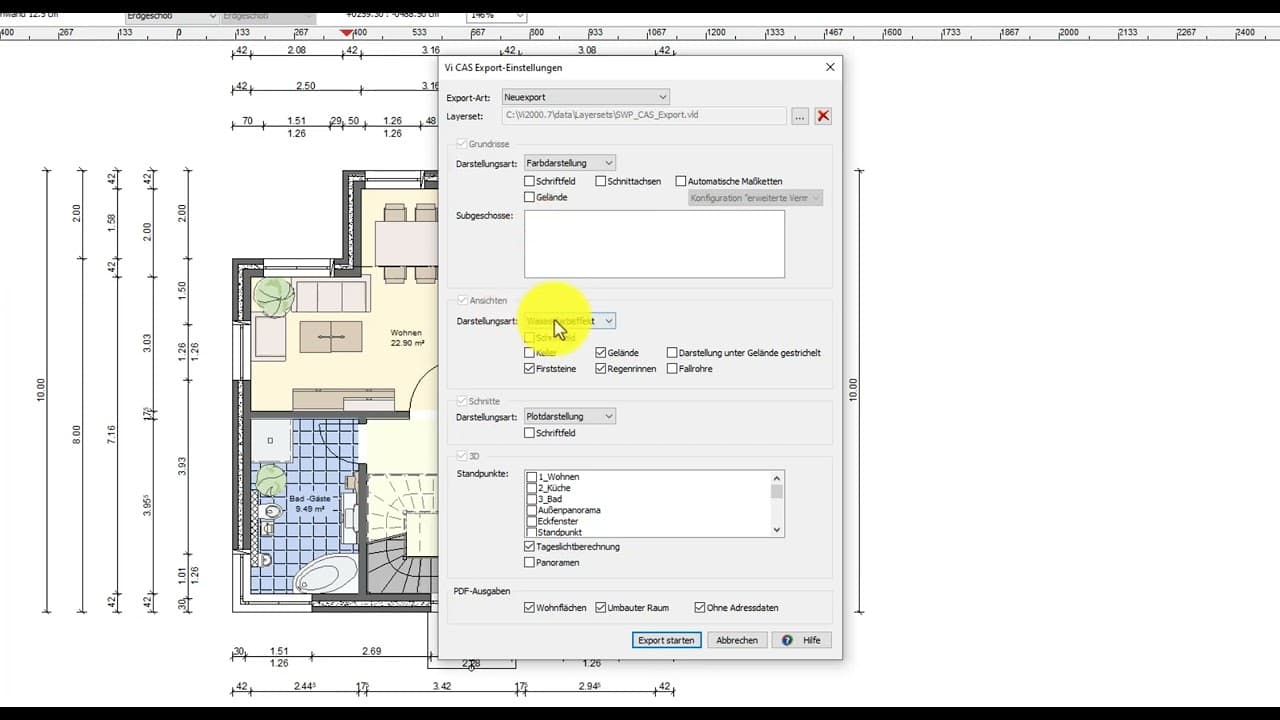Enable the Panoramen checkbox

point(530,562)
